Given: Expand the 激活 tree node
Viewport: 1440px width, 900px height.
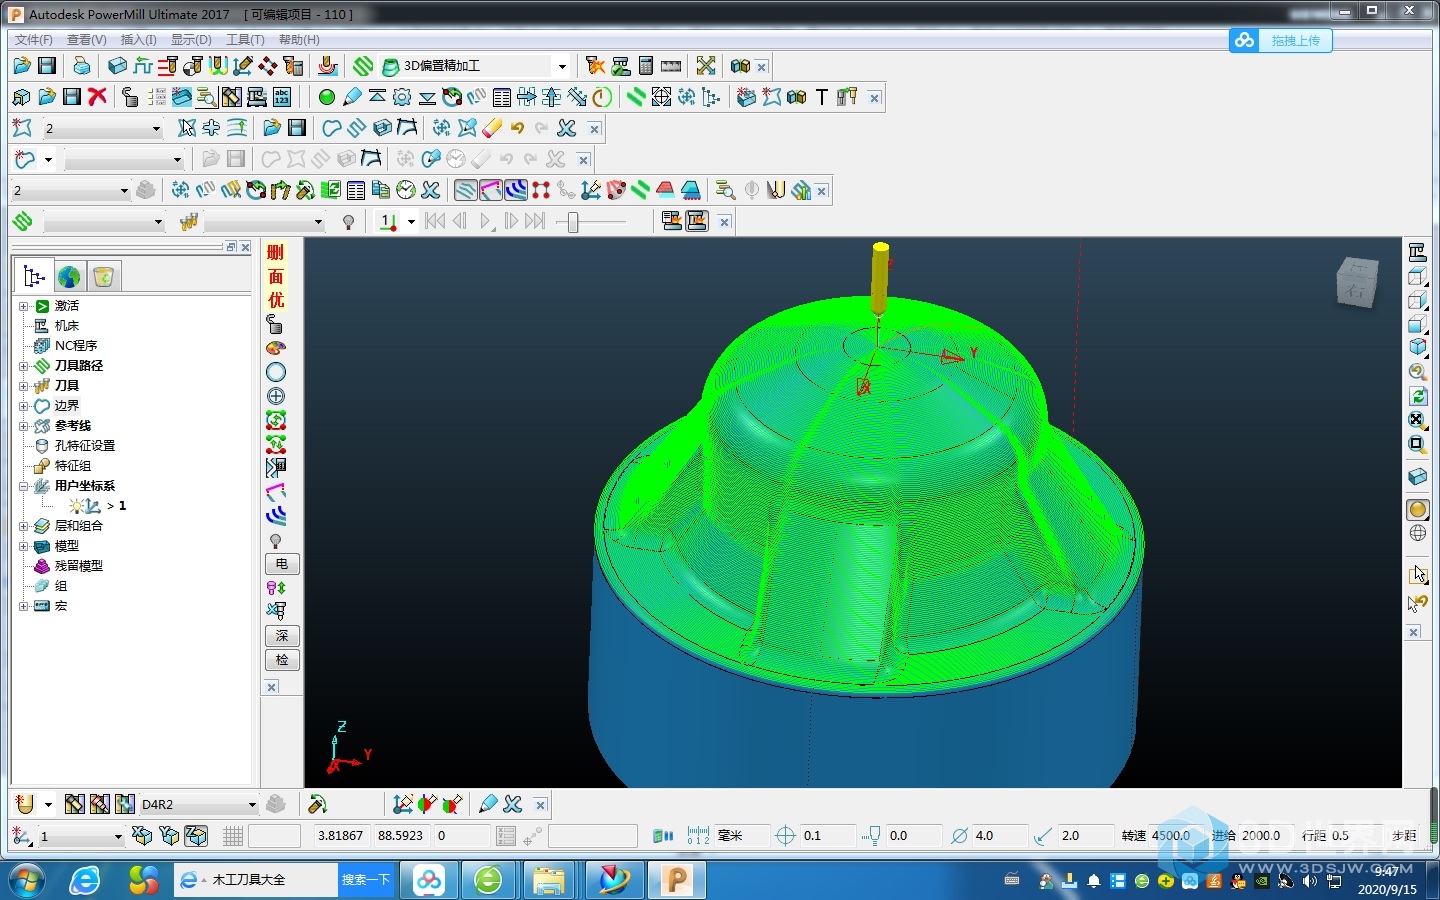Looking at the screenshot, I should (x=23, y=306).
